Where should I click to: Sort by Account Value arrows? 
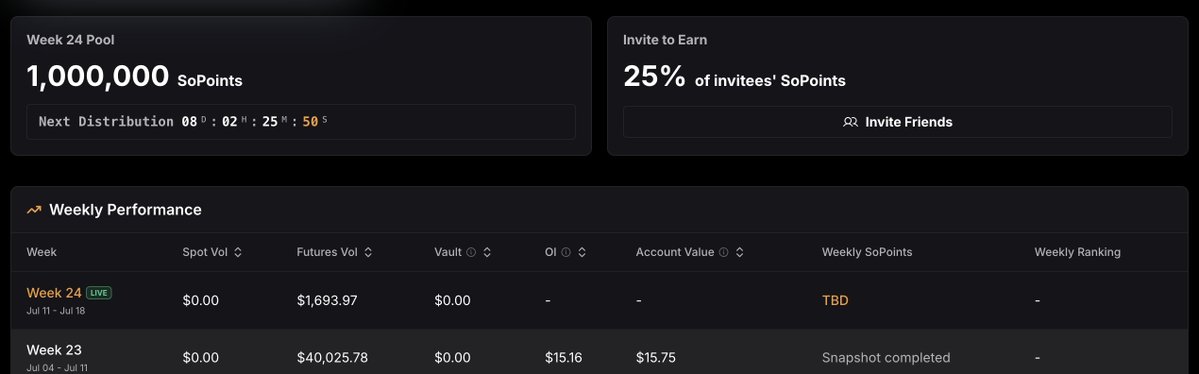739,252
